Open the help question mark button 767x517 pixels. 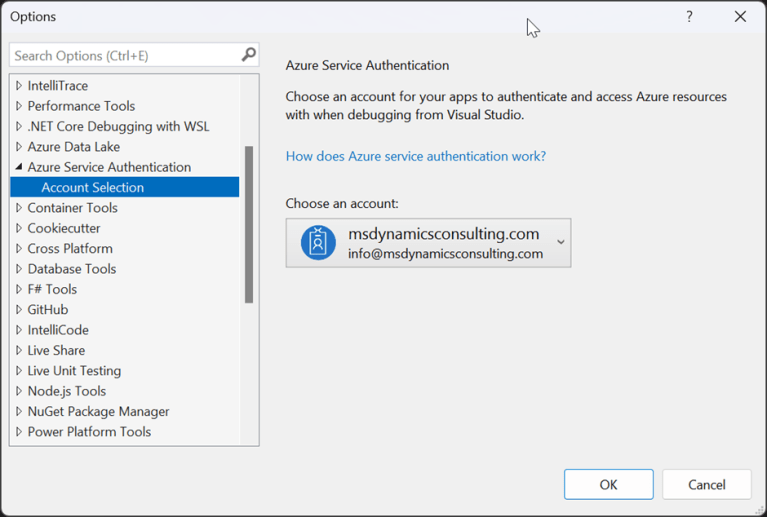(x=689, y=17)
